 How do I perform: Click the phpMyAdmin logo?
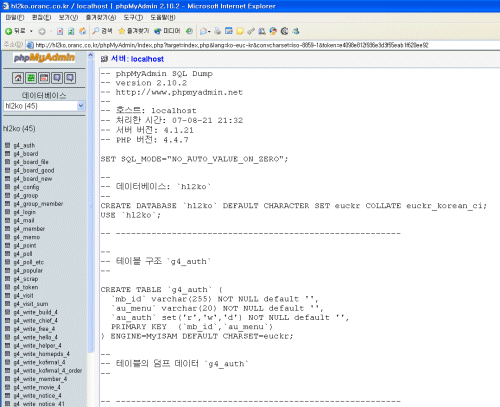click(44, 58)
